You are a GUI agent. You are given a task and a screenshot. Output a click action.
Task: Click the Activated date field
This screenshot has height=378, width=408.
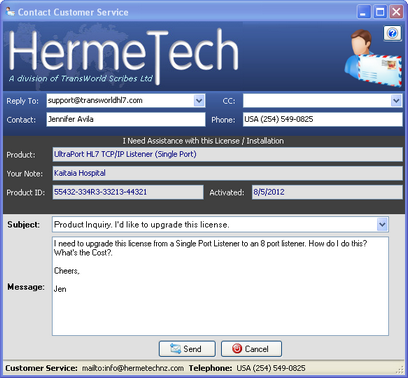click(x=327, y=192)
